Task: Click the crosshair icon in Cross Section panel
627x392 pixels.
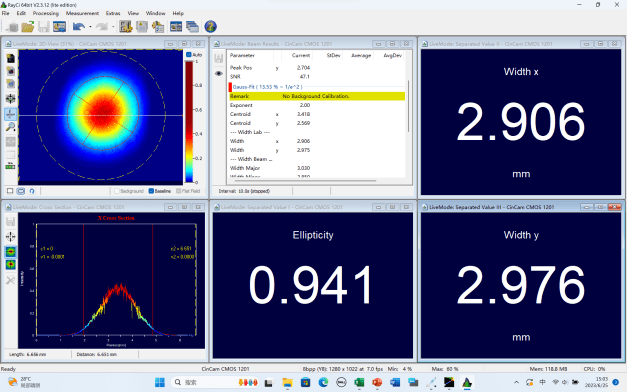Action: [11, 237]
